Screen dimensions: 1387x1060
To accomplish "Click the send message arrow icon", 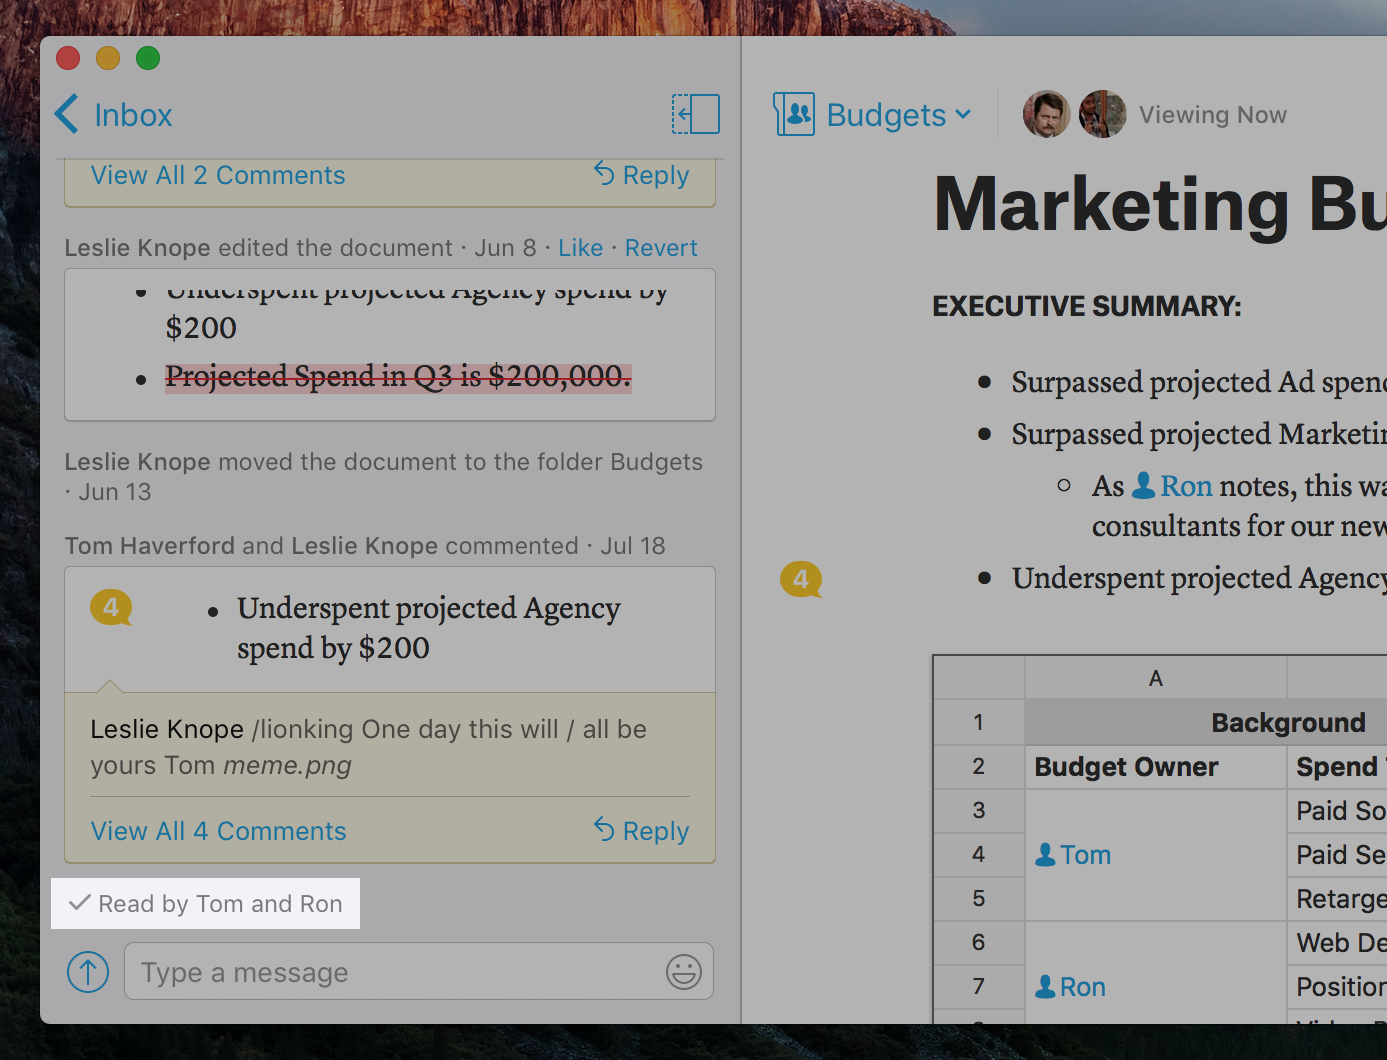I will [x=88, y=971].
